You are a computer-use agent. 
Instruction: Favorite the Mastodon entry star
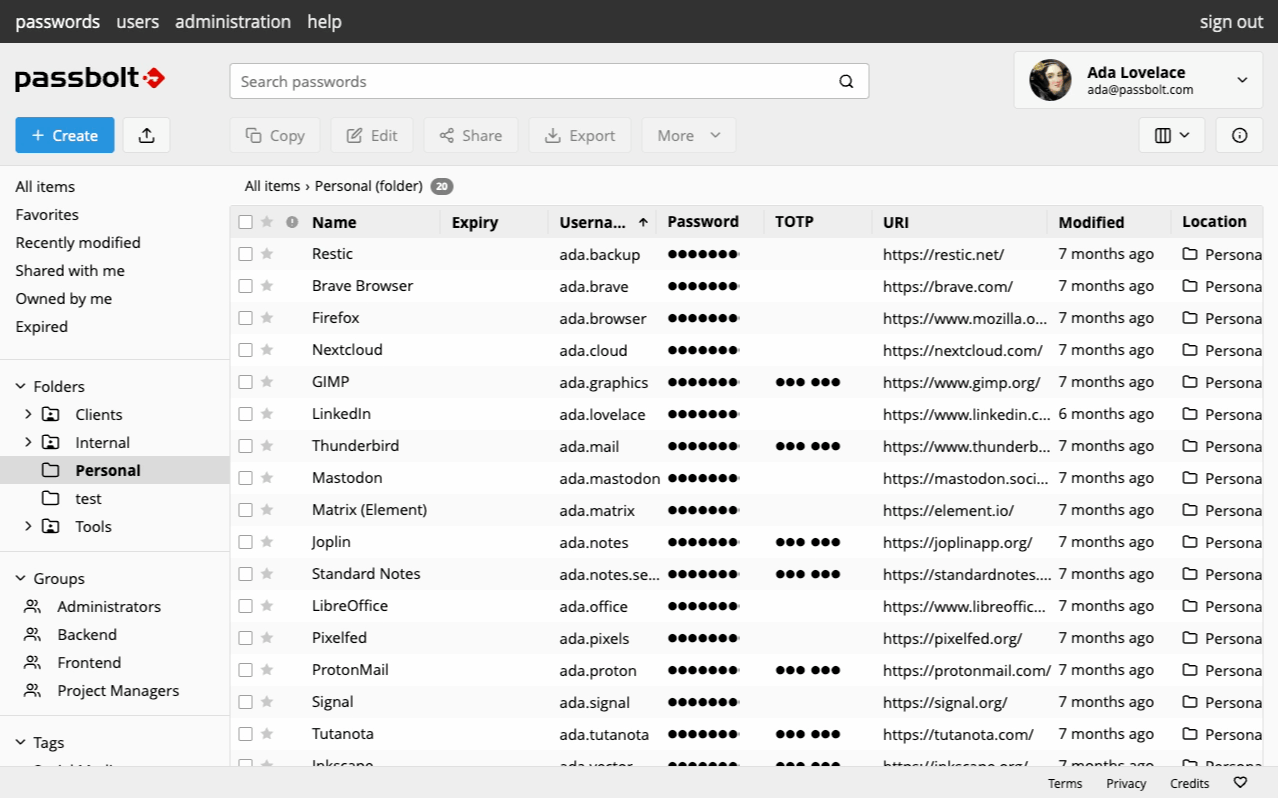click(267, 478)
